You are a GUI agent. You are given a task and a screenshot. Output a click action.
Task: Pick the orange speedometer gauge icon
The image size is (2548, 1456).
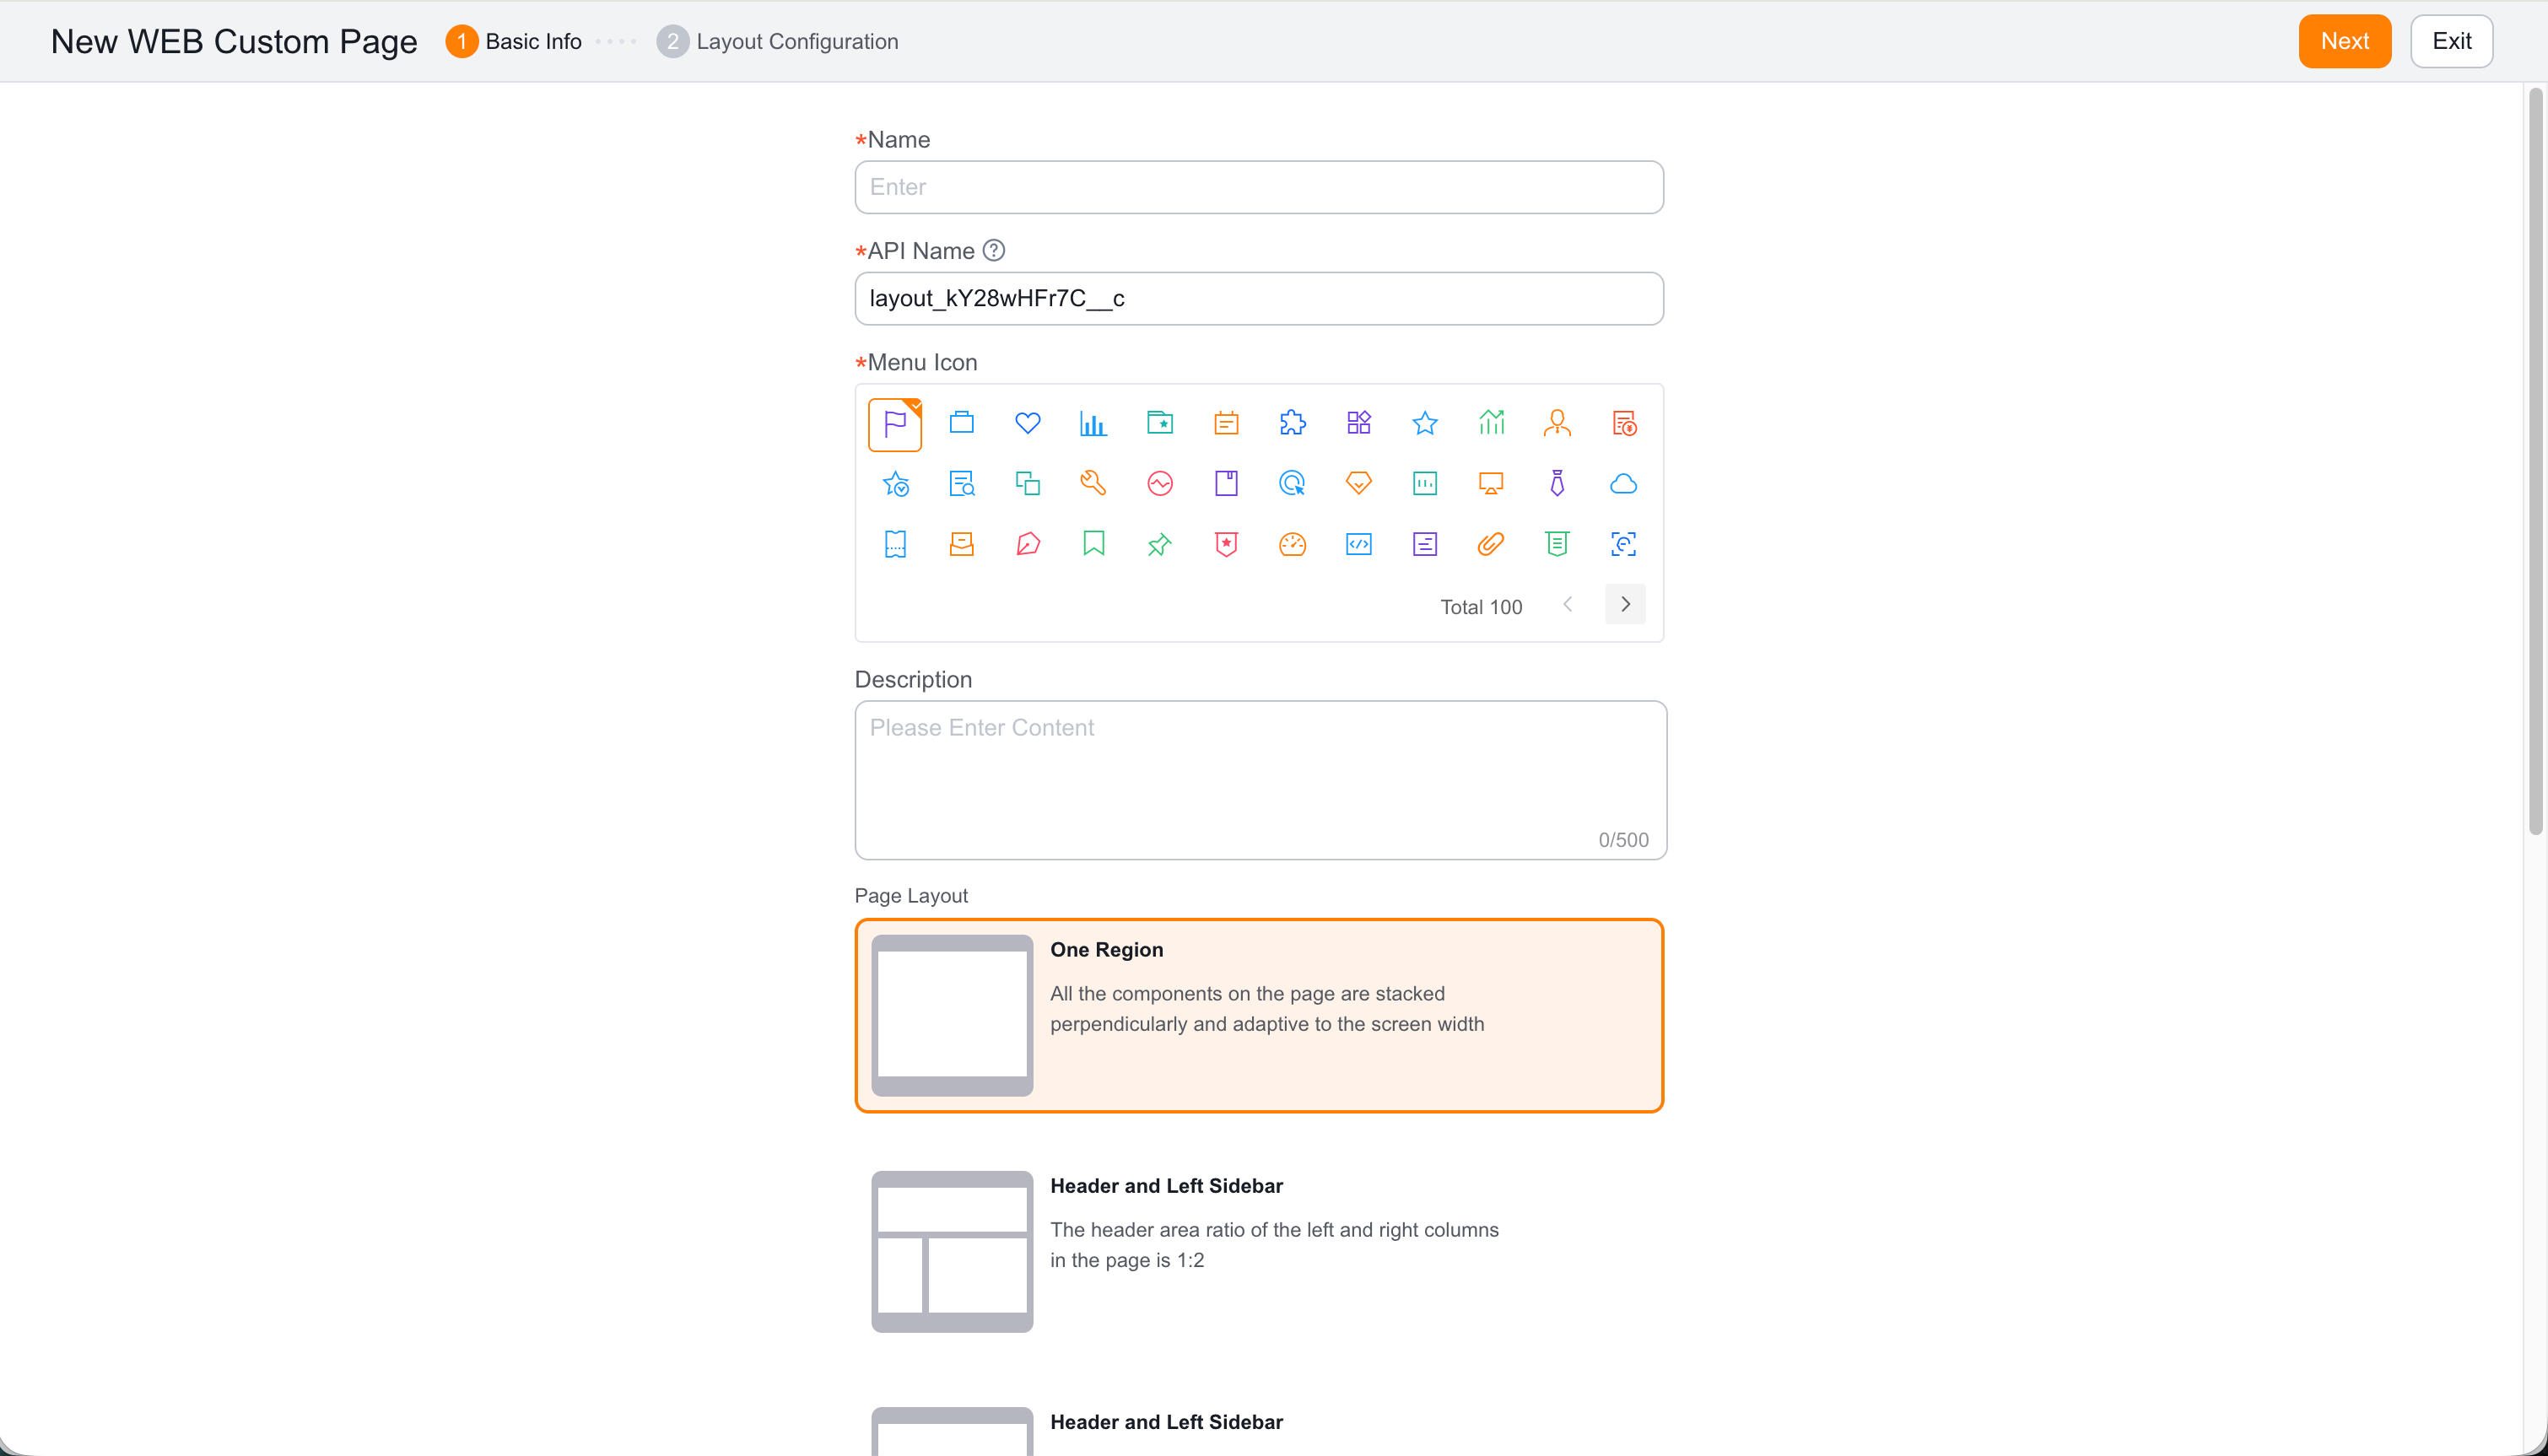point(1292,544)
